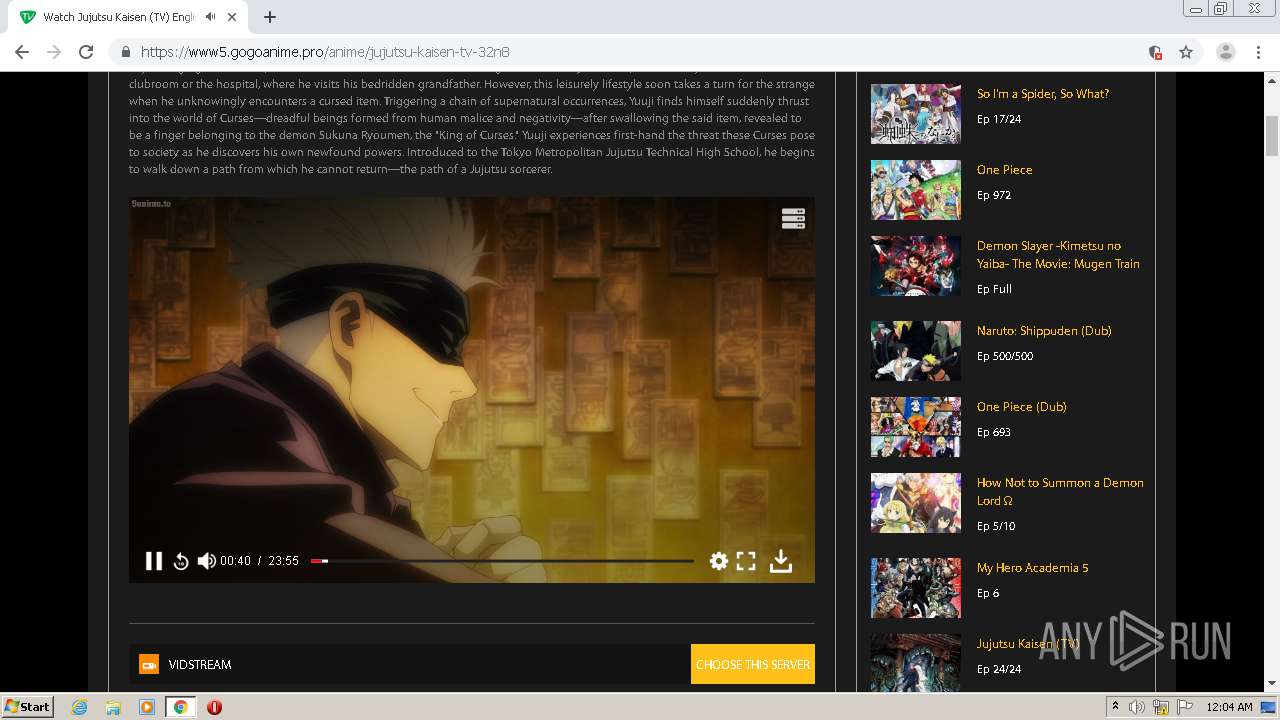Open Chrome profile avatar menu
The image size is (1280, 720).
coord(1226,52)
